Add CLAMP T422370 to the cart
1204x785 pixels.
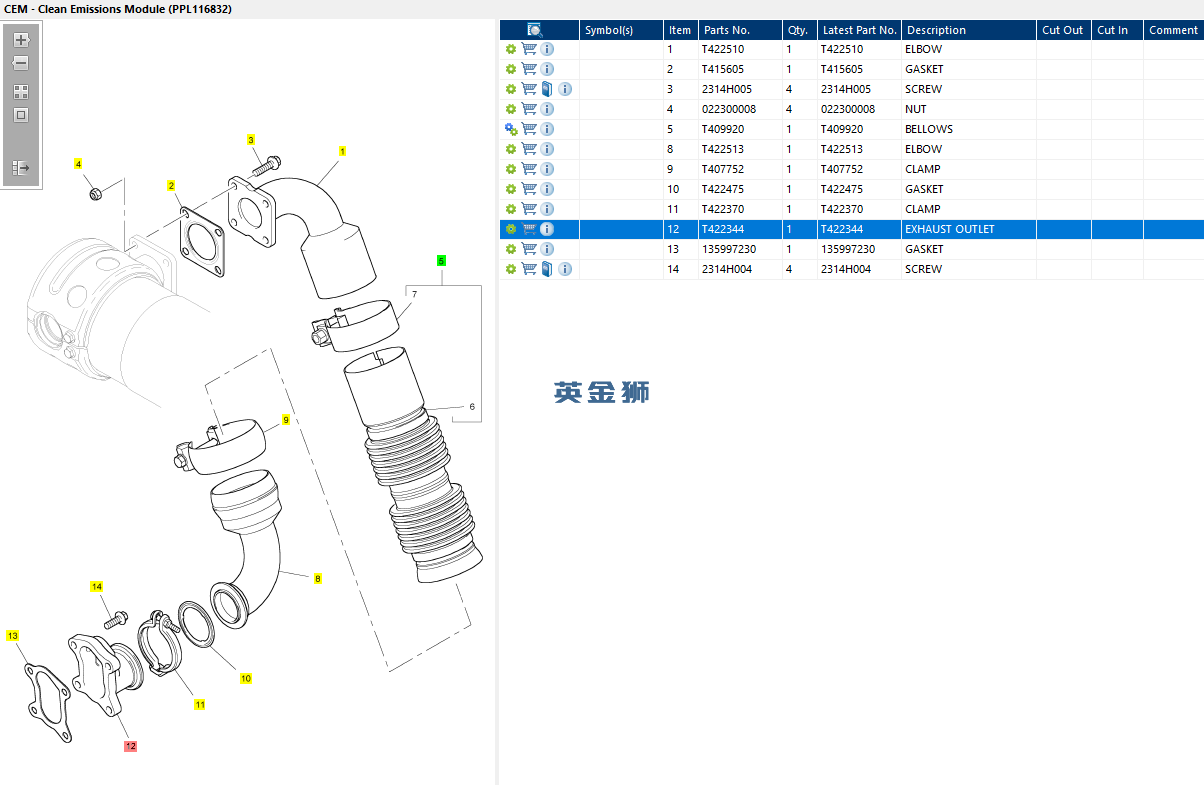(529, 209)
